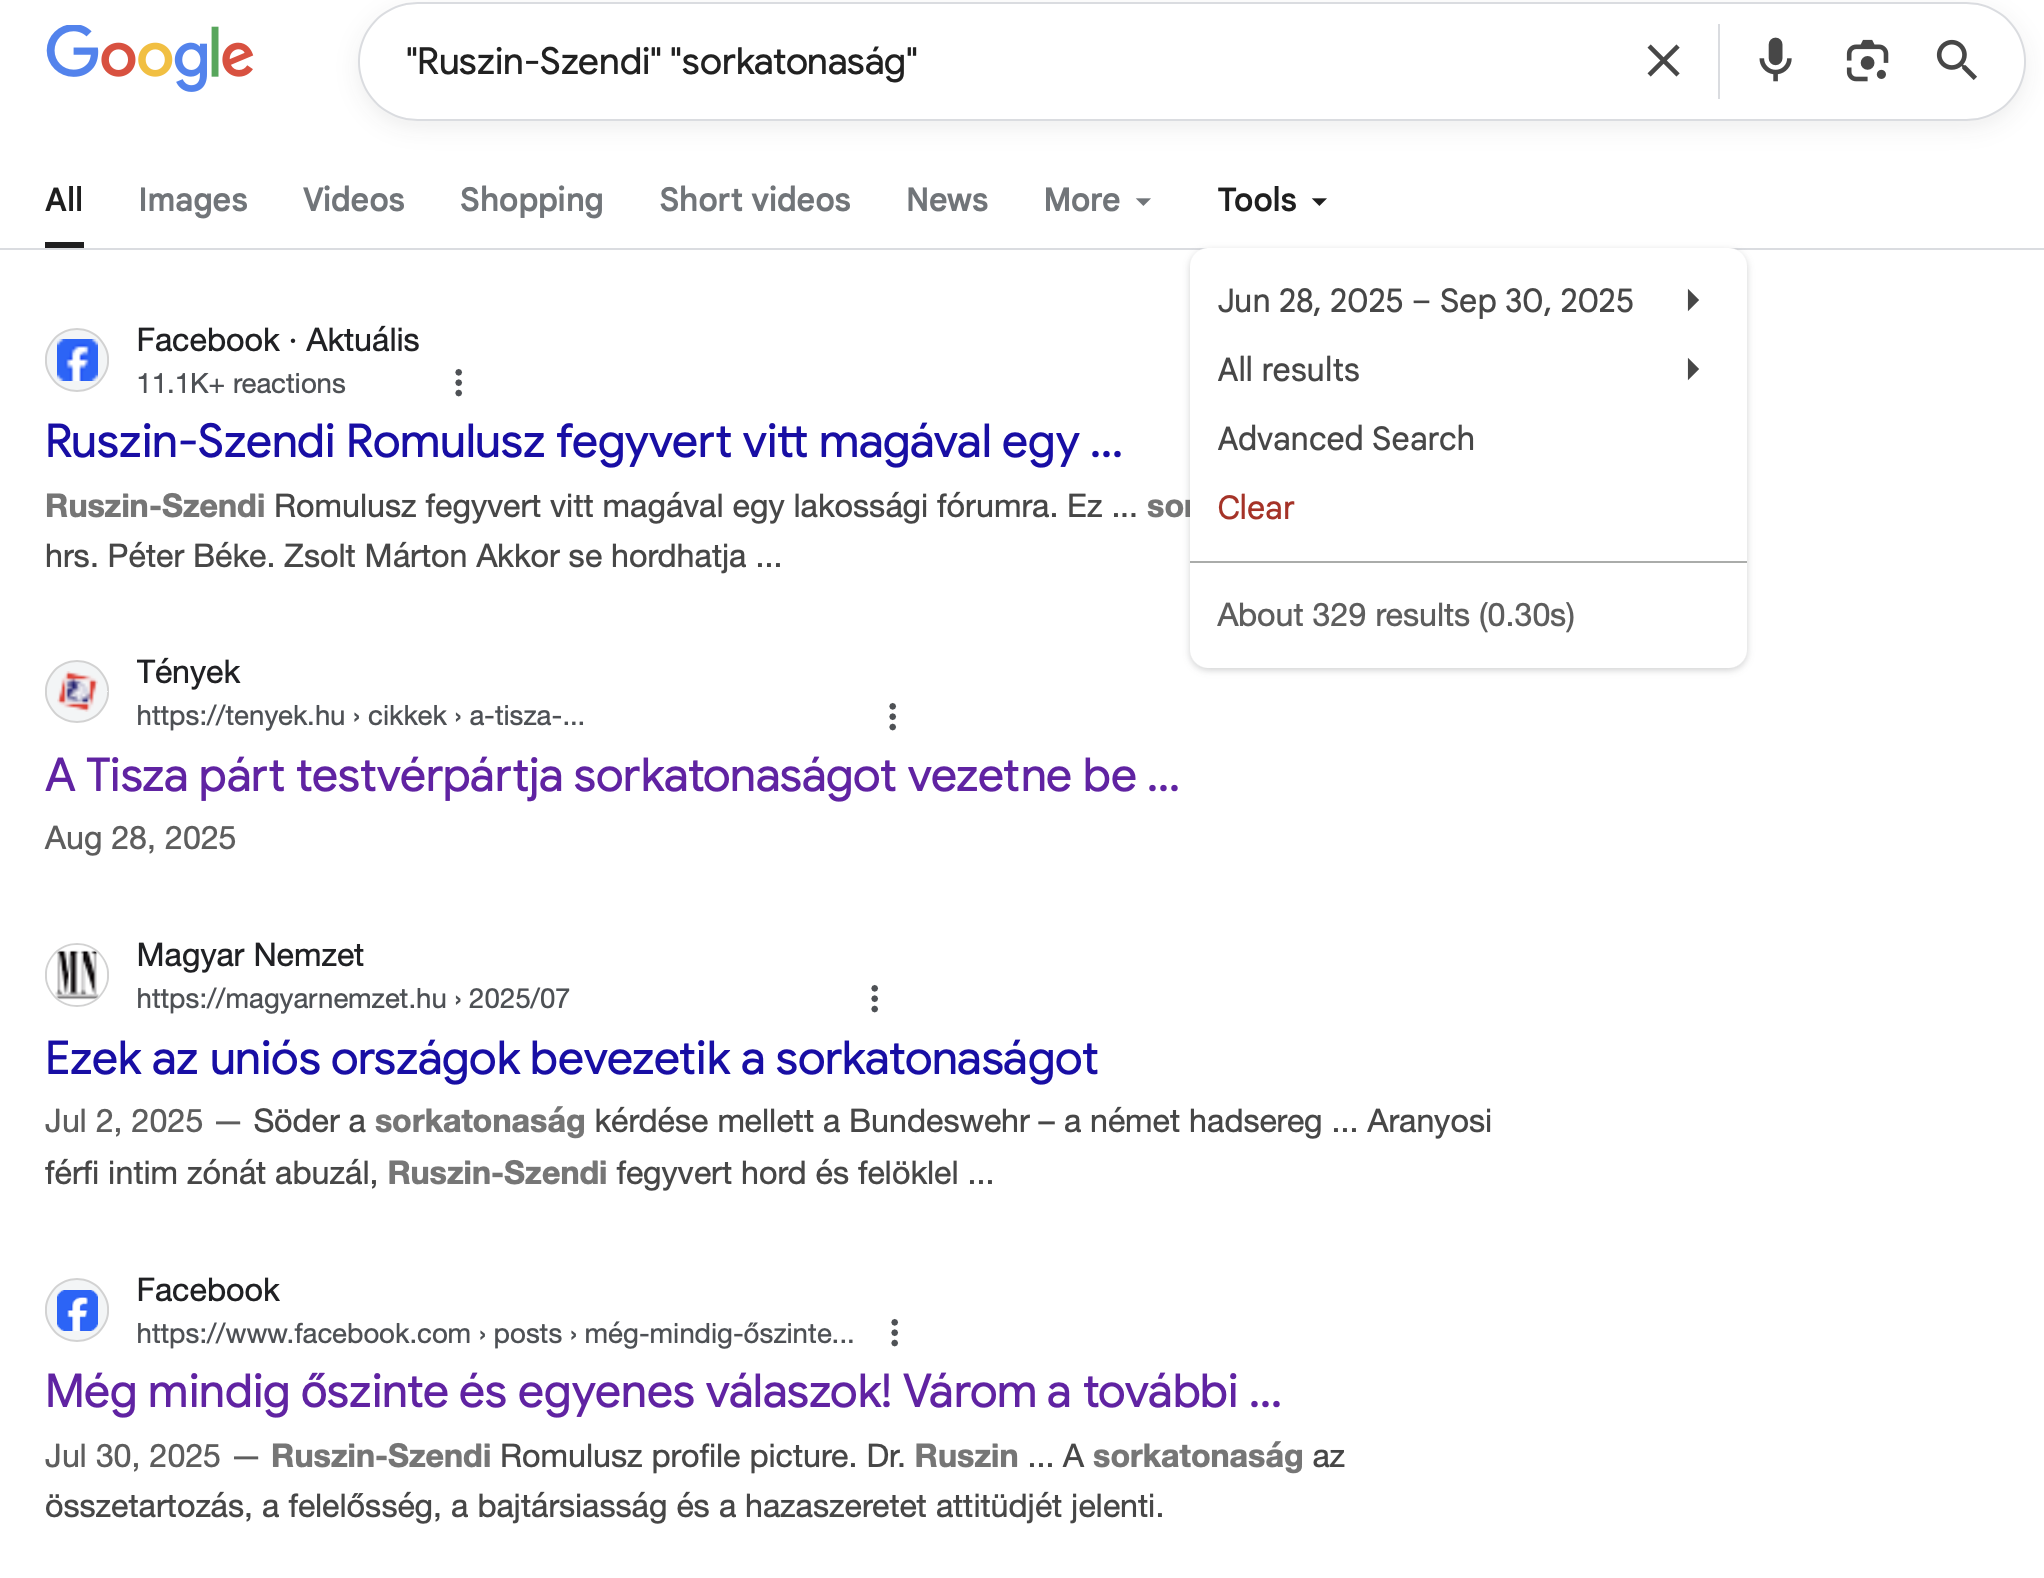Click inside the search query field
This screenshot has width=2044, height=1578.
click(x=1000, y=61)
